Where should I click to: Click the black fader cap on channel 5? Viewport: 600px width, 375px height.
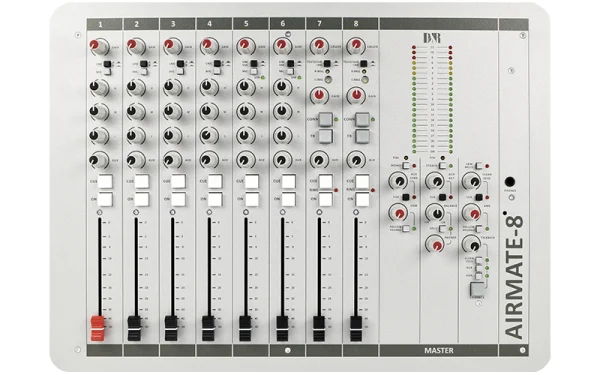tap(245, 328)
